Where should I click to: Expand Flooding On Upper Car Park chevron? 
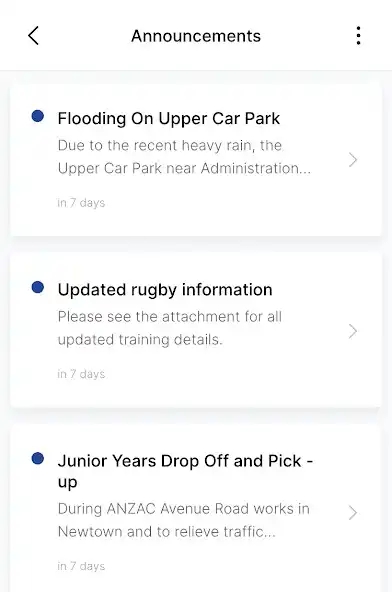point(353,160)
